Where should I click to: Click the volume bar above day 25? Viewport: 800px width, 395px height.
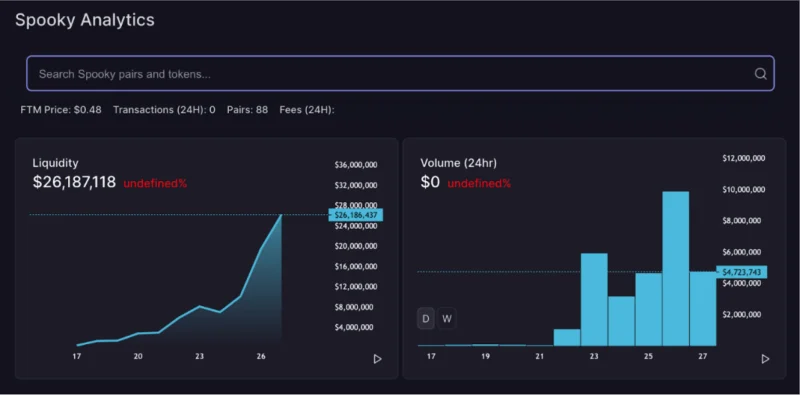648,310
